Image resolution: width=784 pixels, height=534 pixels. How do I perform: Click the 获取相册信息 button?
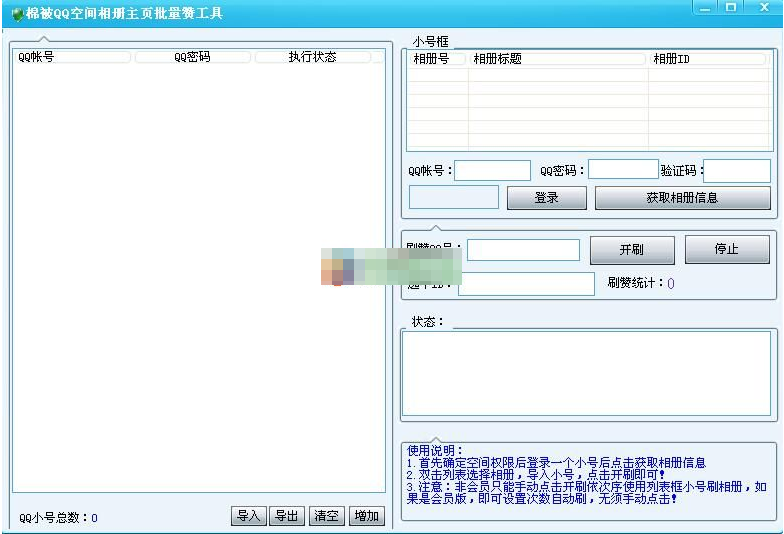pos(682,198)
